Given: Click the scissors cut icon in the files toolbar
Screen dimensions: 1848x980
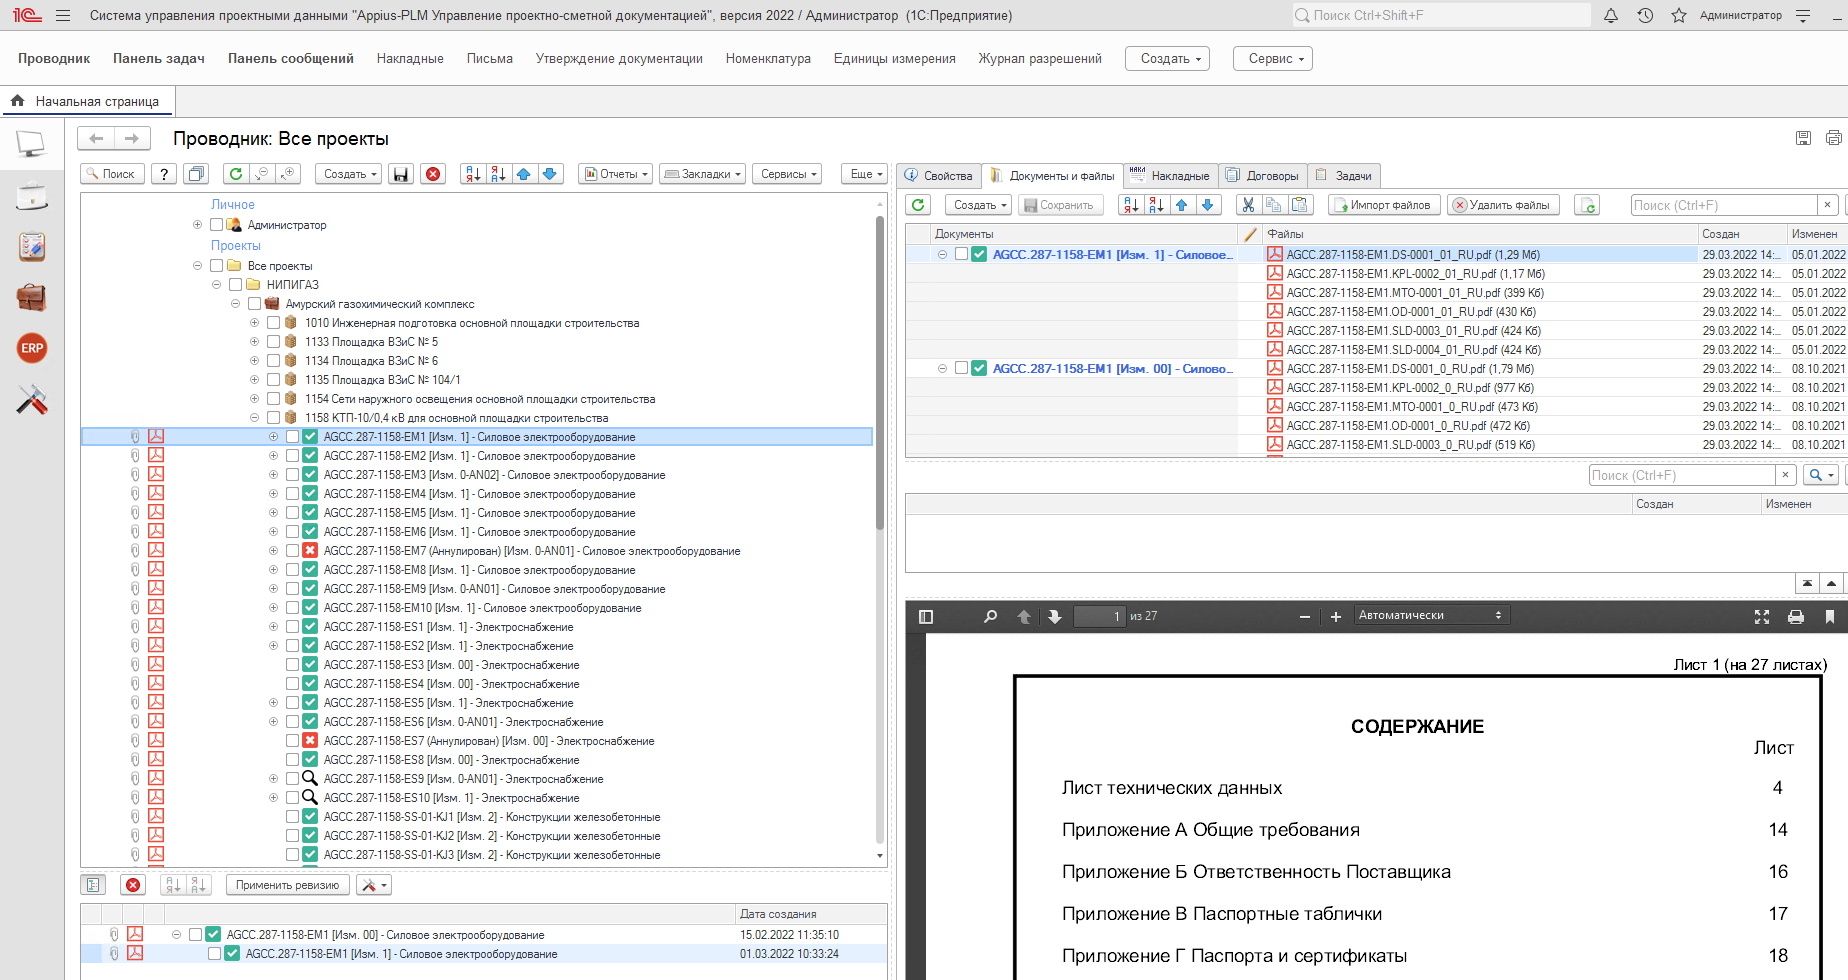Looking at the screenshot, I should [1247, 205].
